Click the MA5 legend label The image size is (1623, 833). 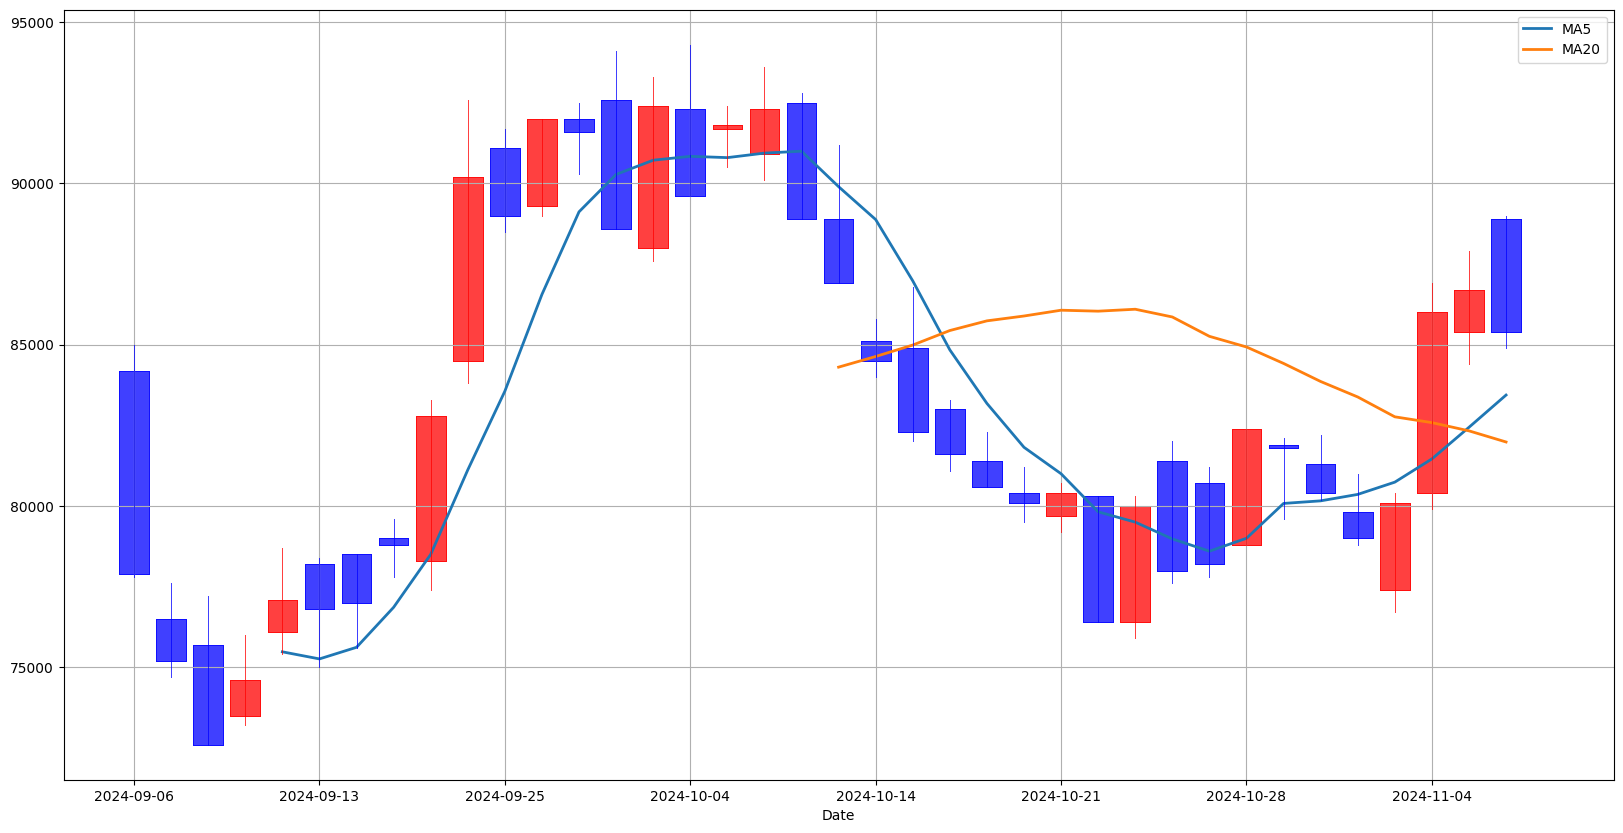pos(1576,30)
